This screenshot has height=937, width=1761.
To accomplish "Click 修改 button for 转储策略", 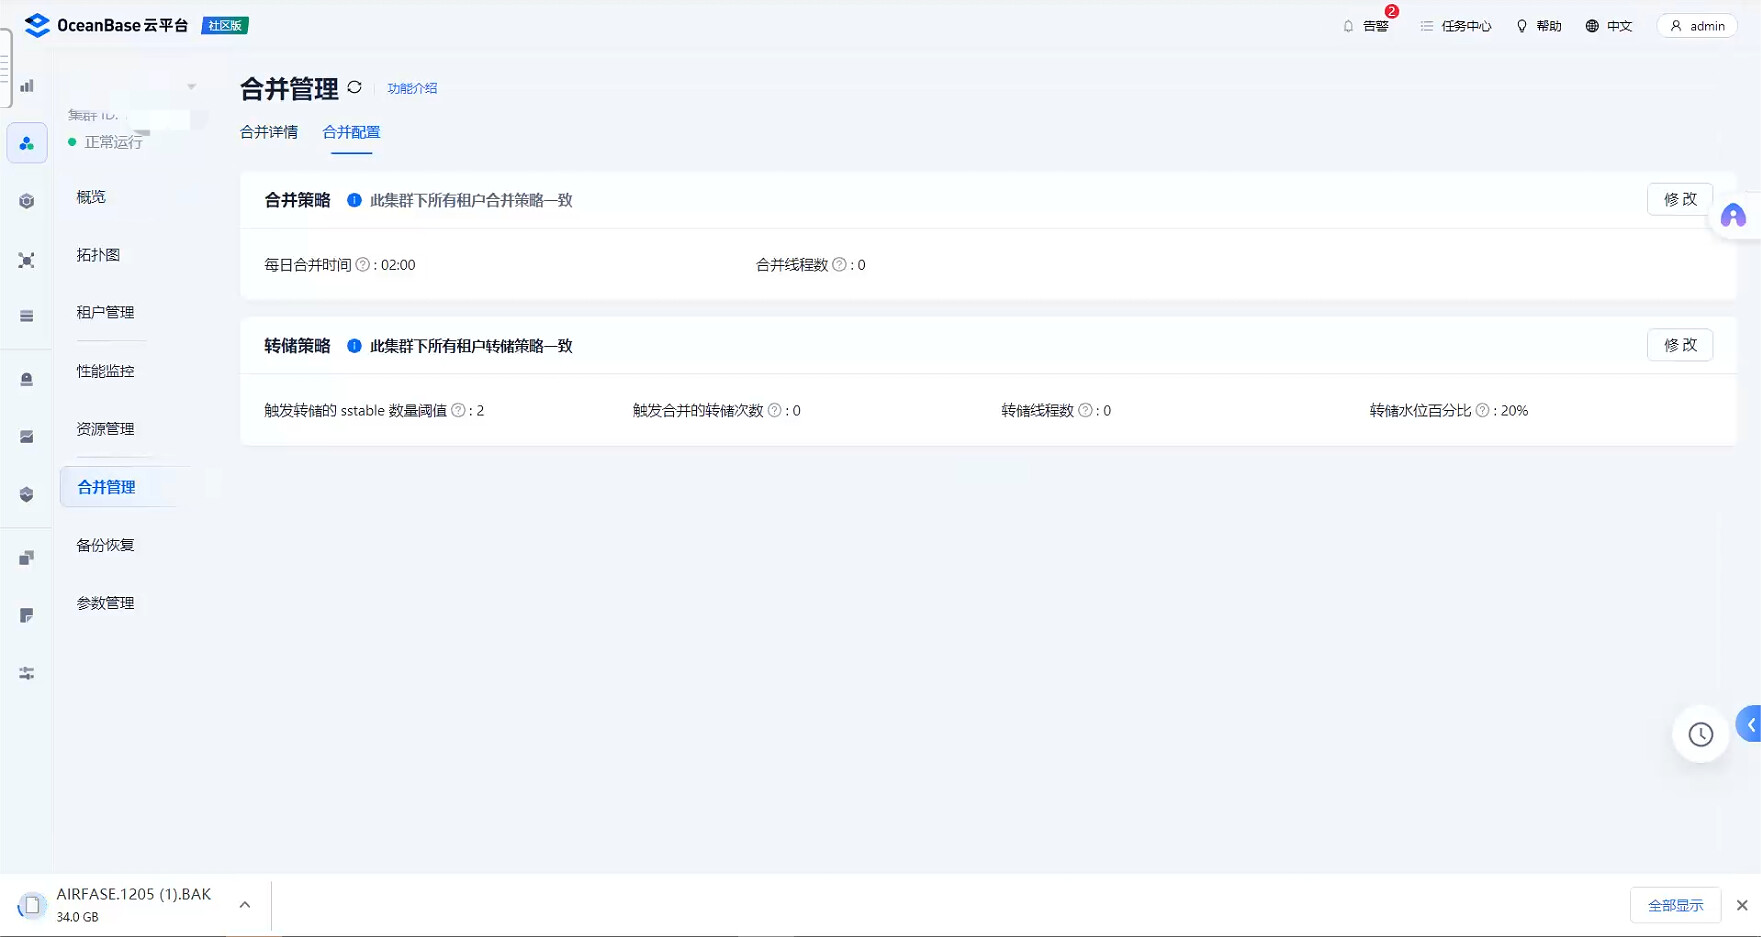I will [1680, 345].
